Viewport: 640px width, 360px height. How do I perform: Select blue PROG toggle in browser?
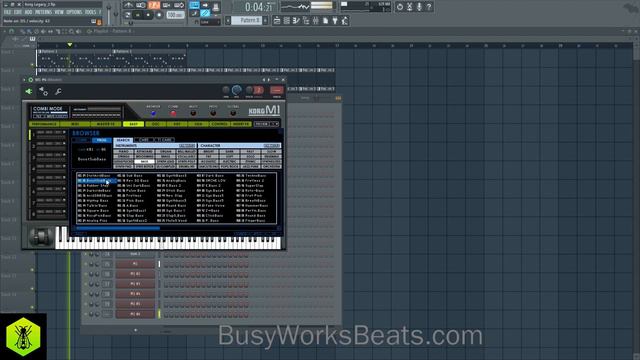[x=102, y=140]
